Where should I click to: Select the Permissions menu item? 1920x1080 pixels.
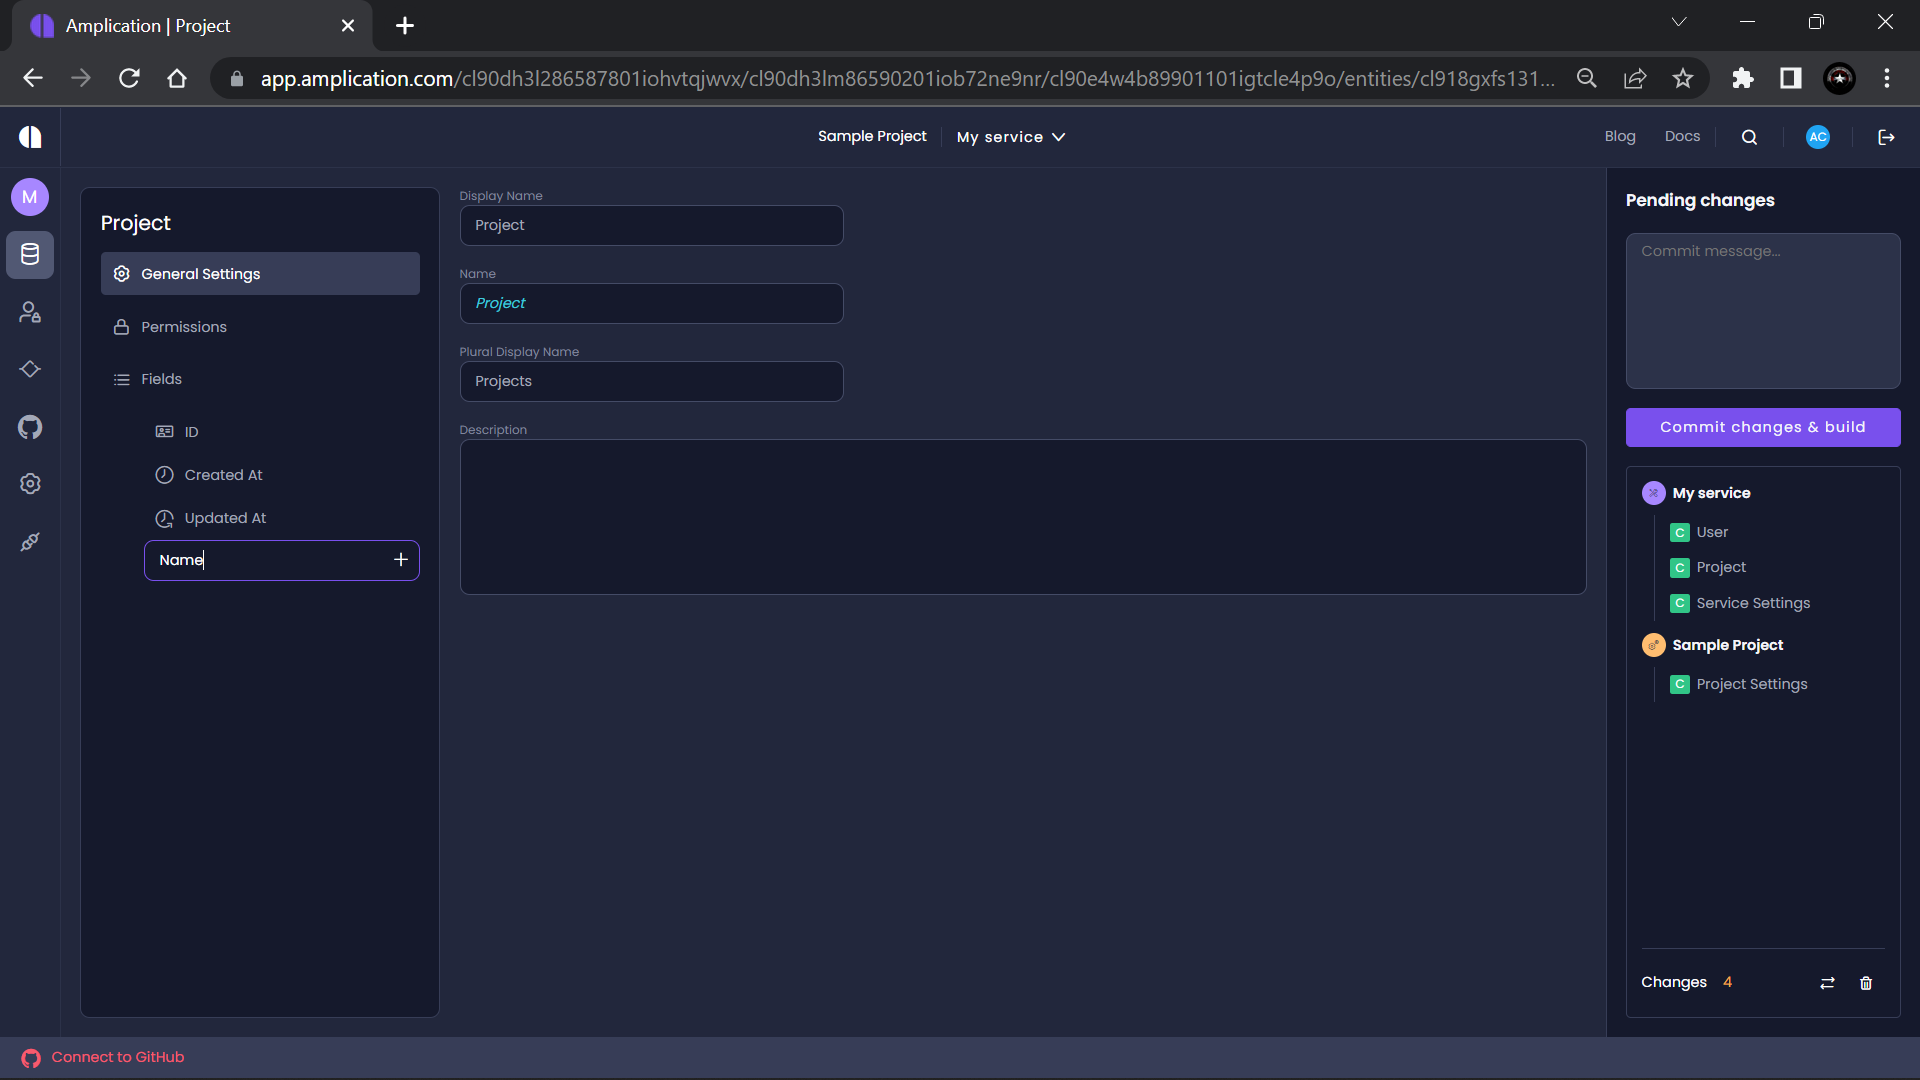pyautogui.click(x=184, y=327)
